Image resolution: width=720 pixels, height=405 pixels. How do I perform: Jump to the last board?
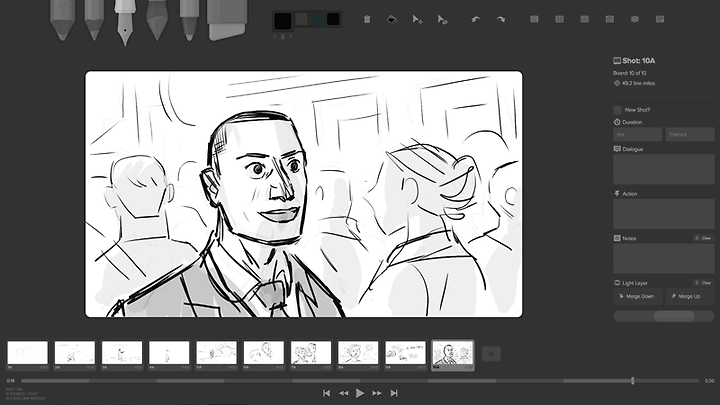pos(394,393)
